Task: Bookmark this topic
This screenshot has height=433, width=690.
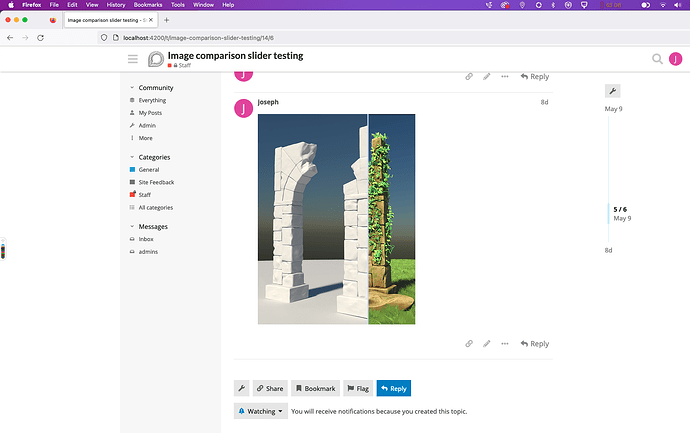Action: click(x=316, y=388)
